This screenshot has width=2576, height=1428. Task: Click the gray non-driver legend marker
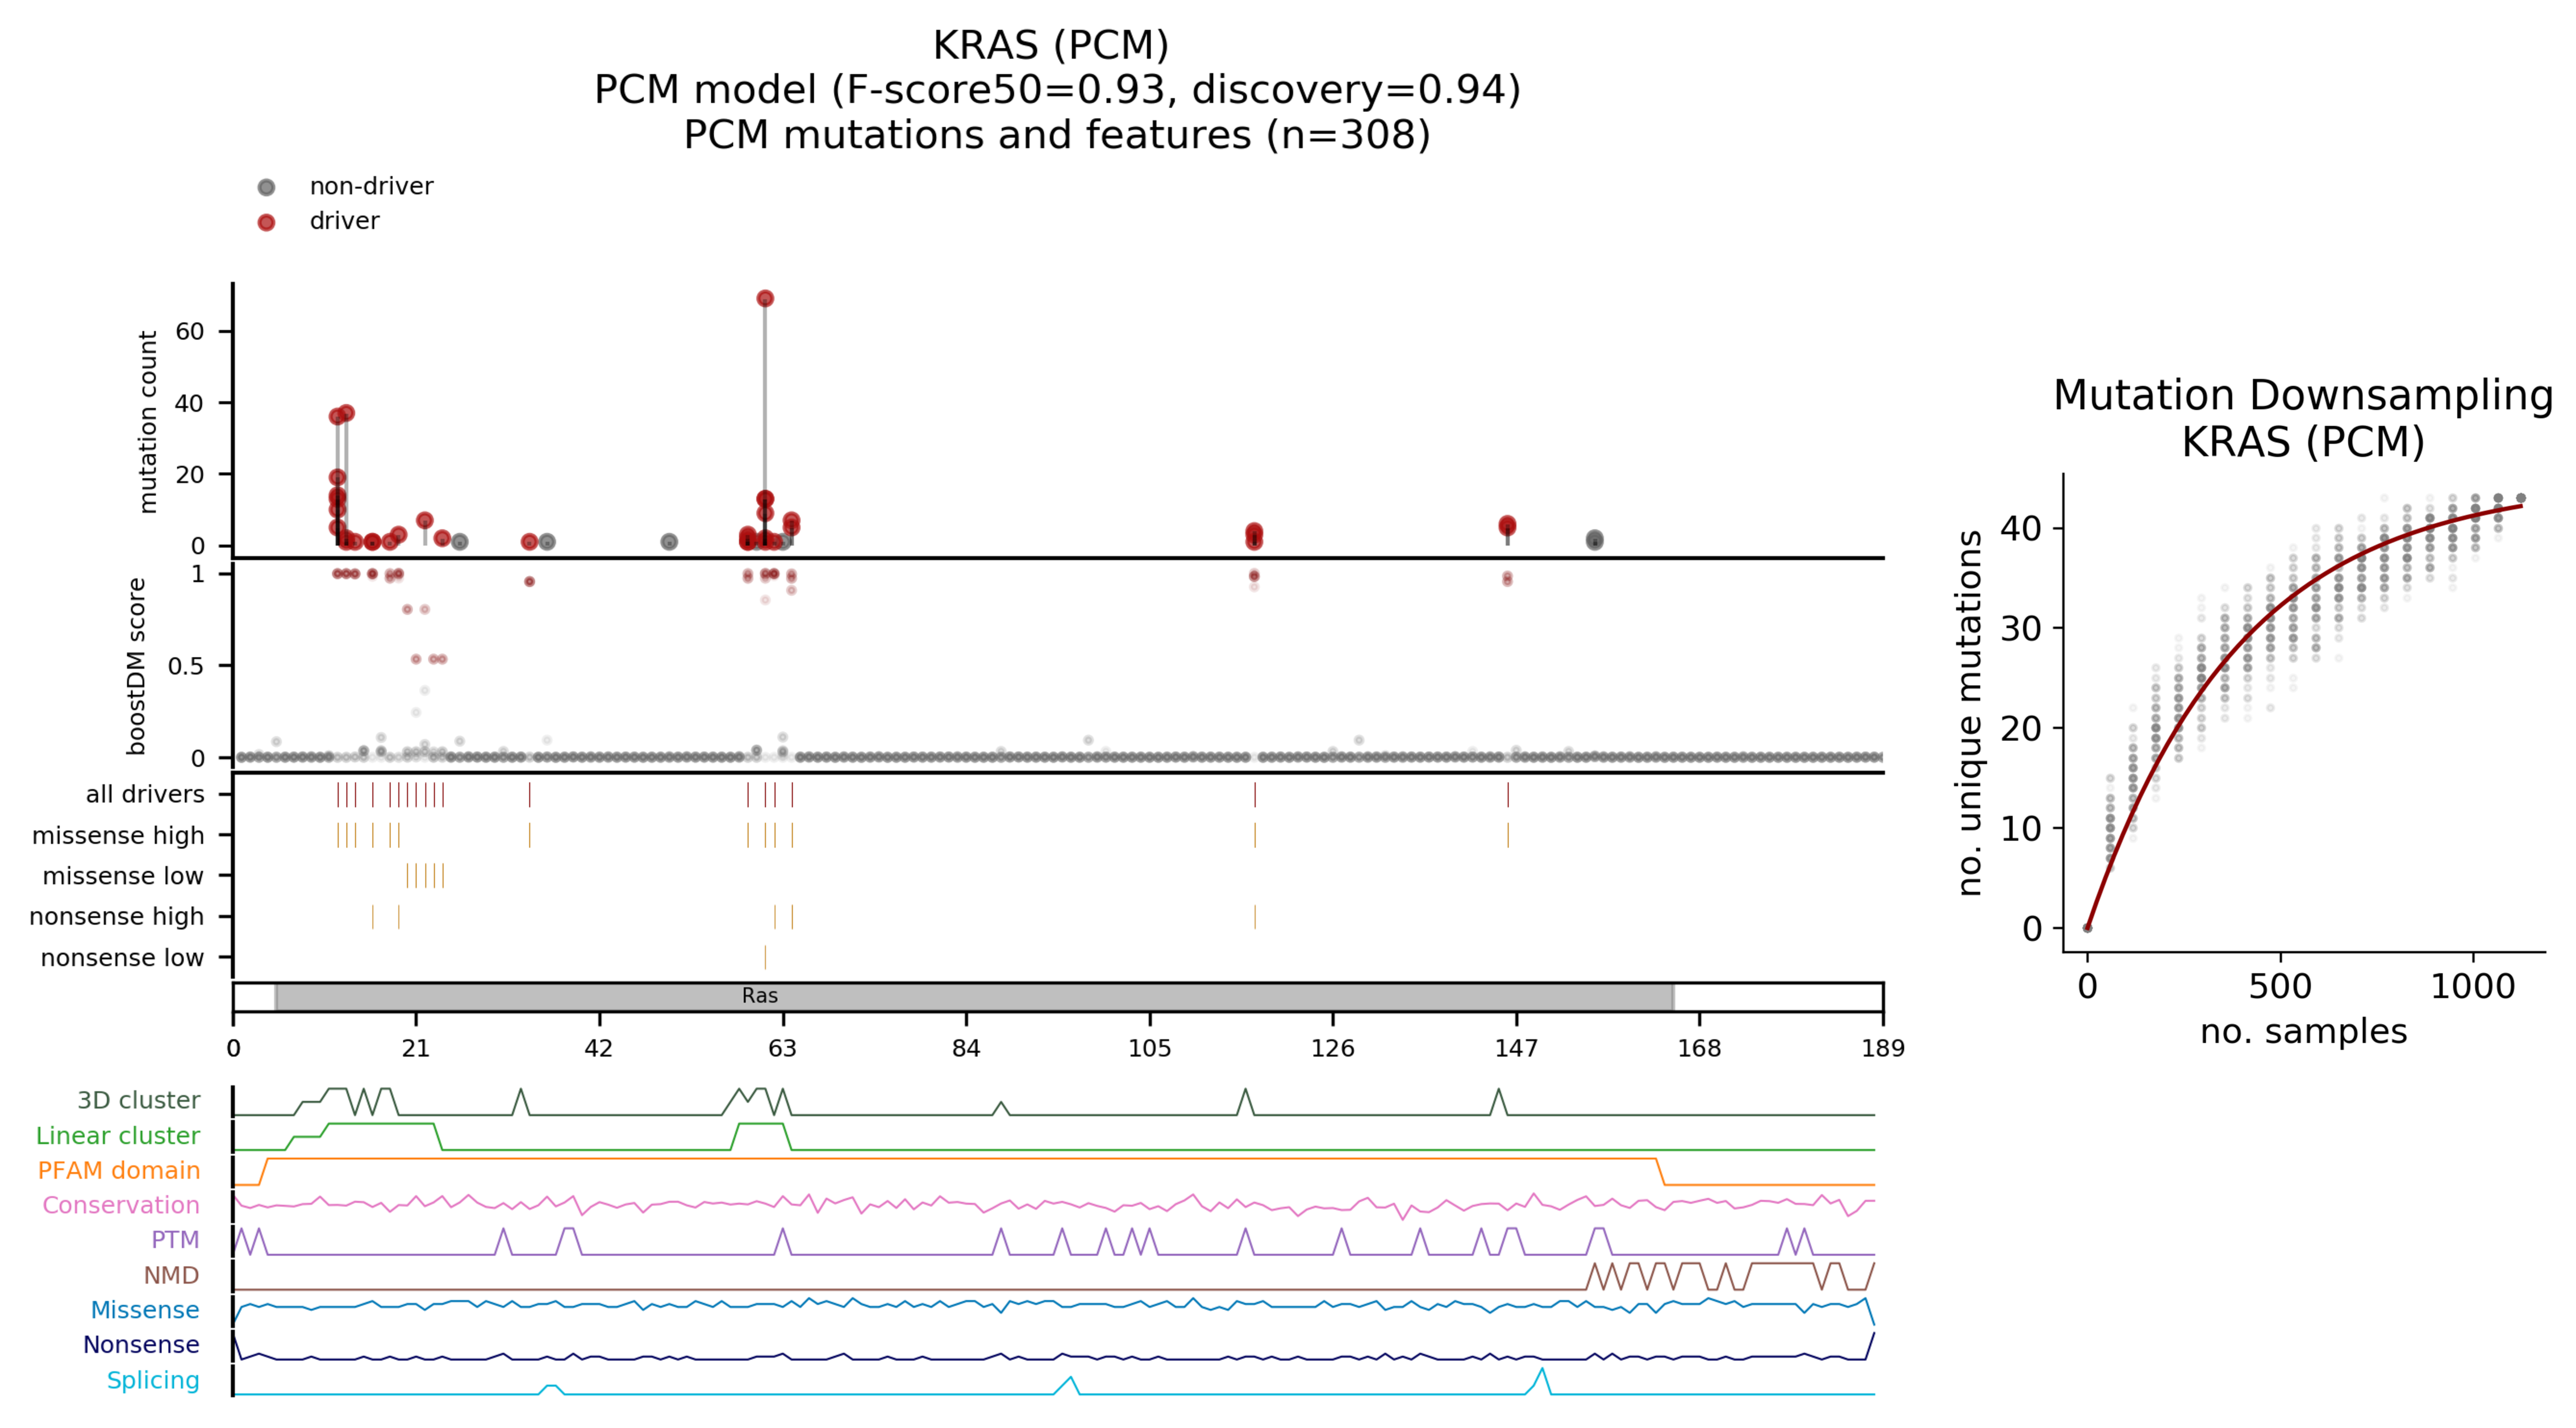[266, 187]
